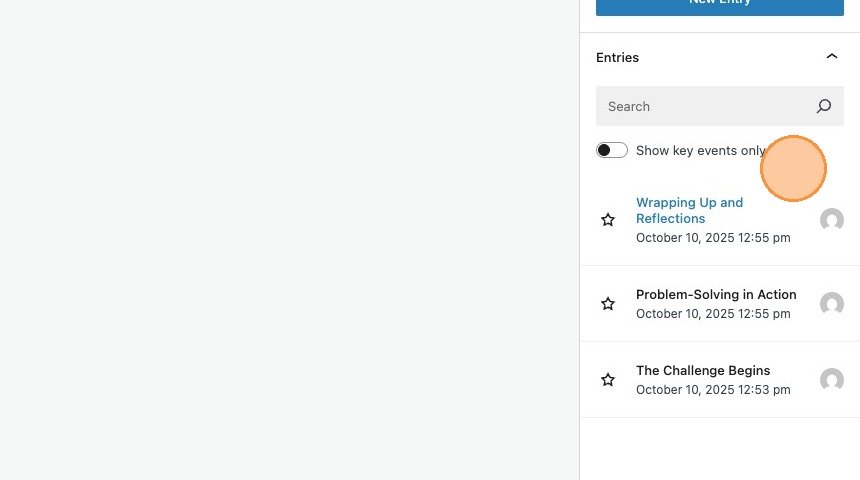This screenshot has width=860, height=480.
Task: Click the Show key events only label
Action: tap(700, 150)
